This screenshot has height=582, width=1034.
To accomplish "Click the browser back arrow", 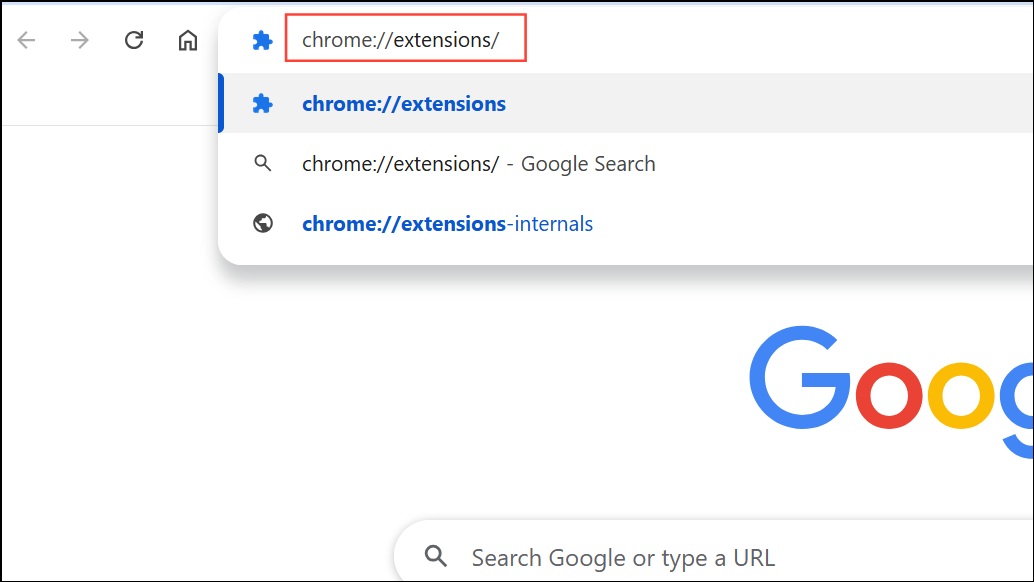I will [x=25, y=40].
